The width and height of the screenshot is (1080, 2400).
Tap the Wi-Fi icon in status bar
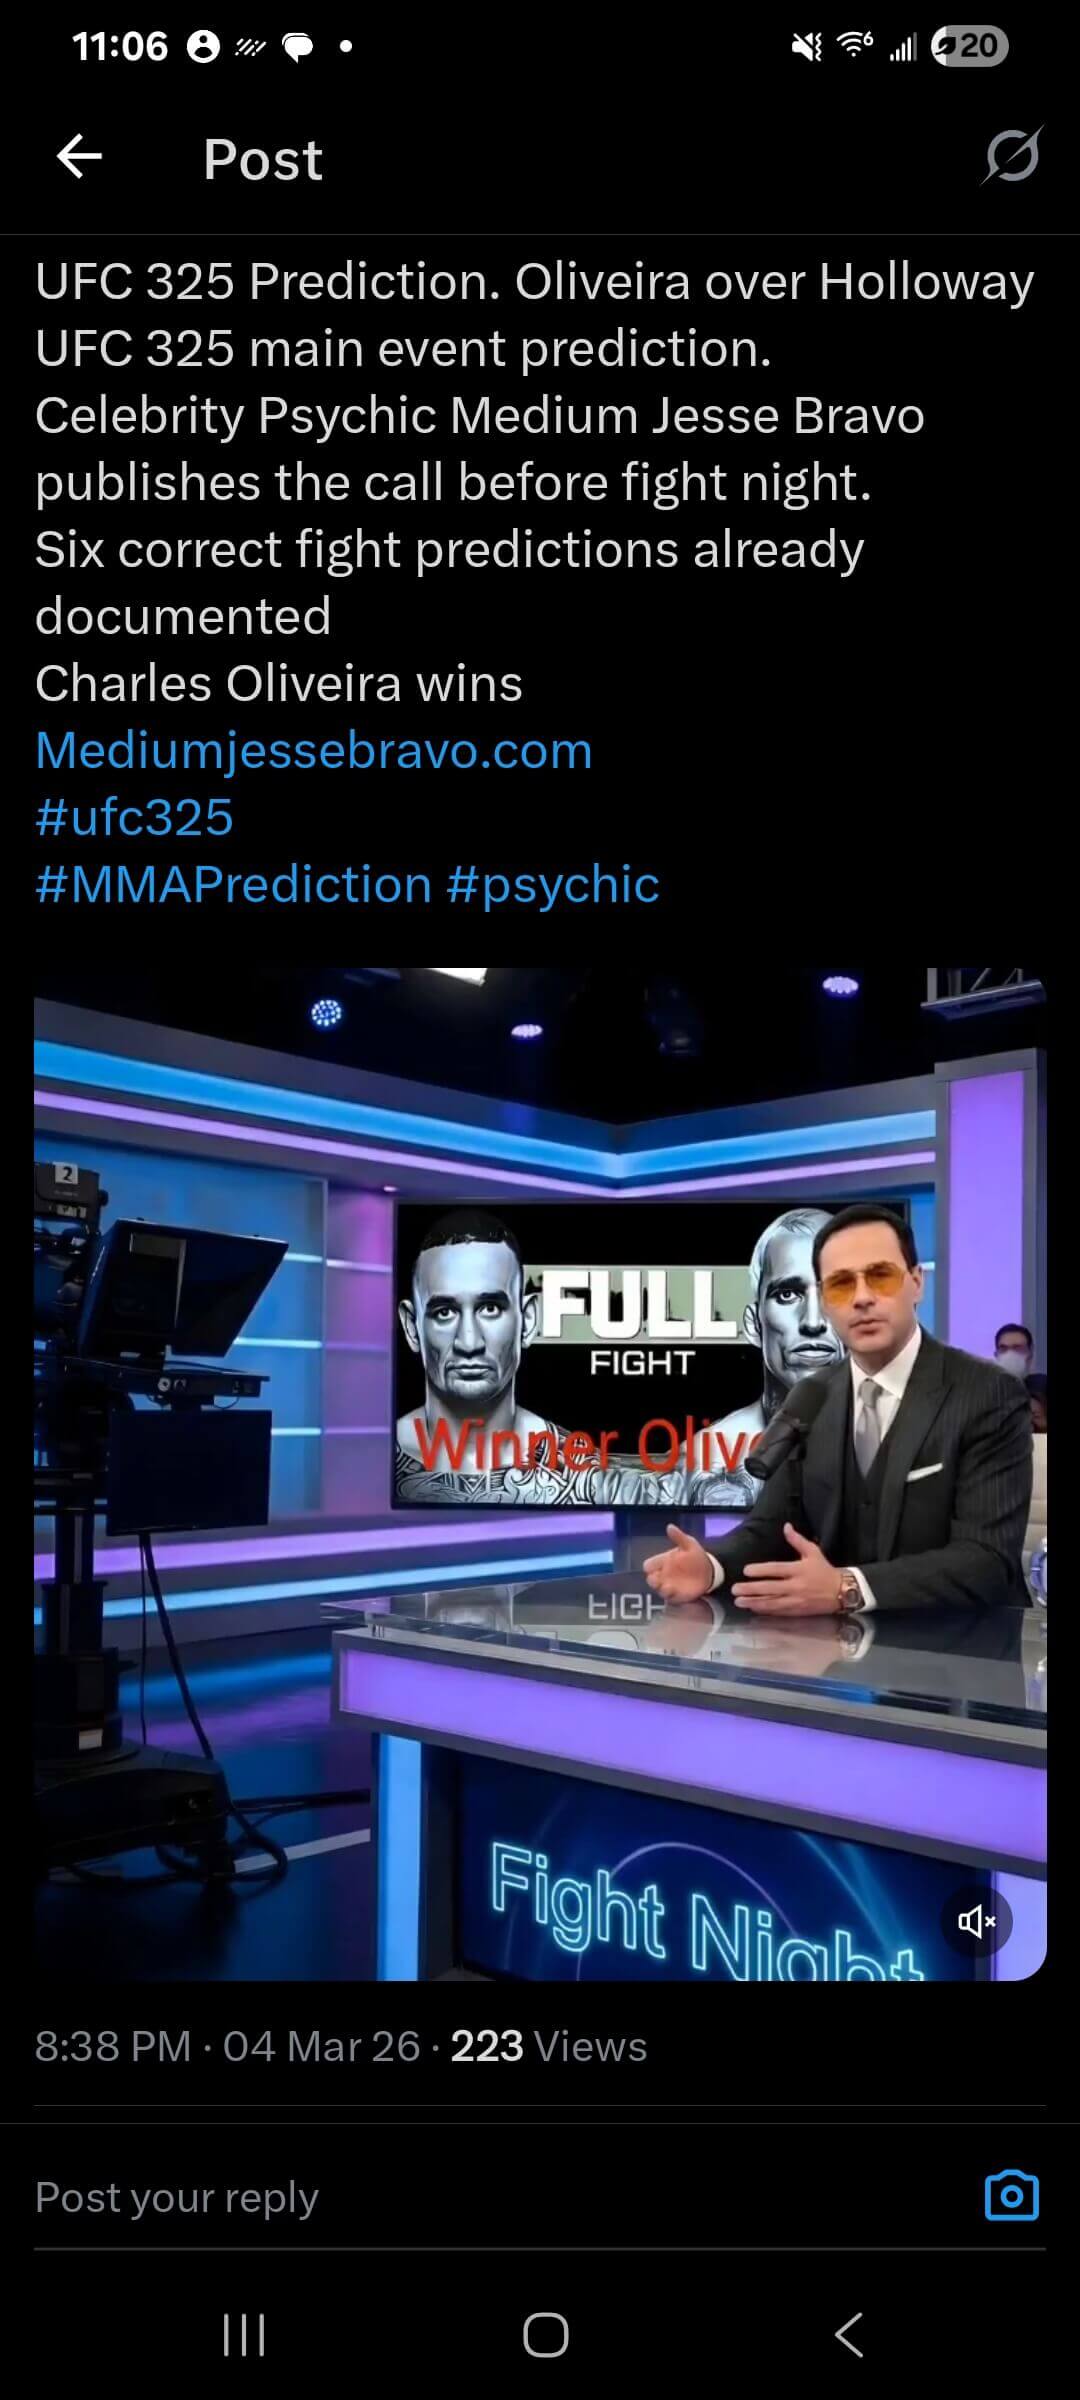(855, 45)
